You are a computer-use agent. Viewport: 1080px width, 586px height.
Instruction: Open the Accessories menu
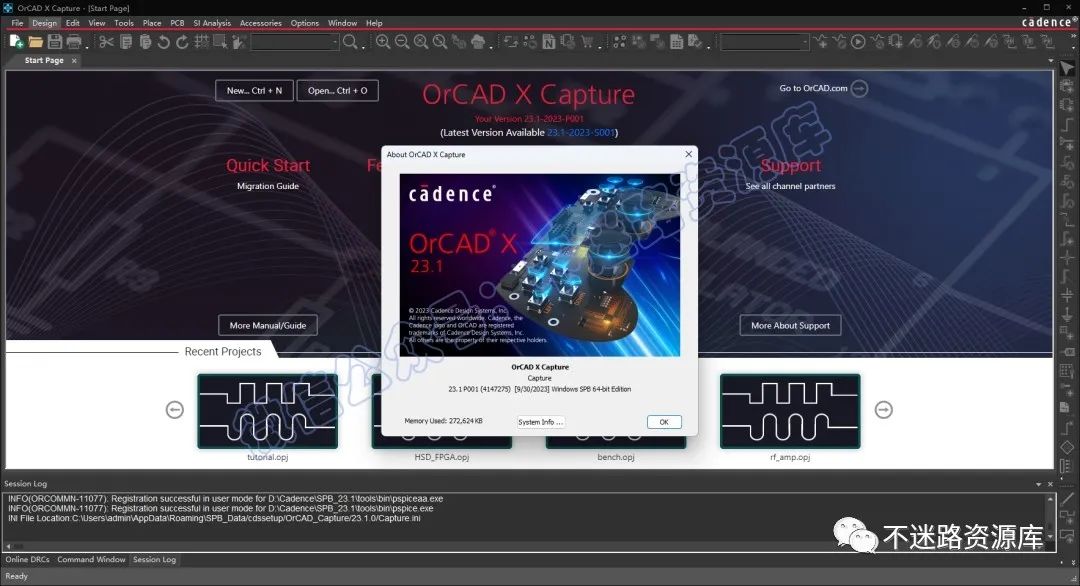point(260,23)
